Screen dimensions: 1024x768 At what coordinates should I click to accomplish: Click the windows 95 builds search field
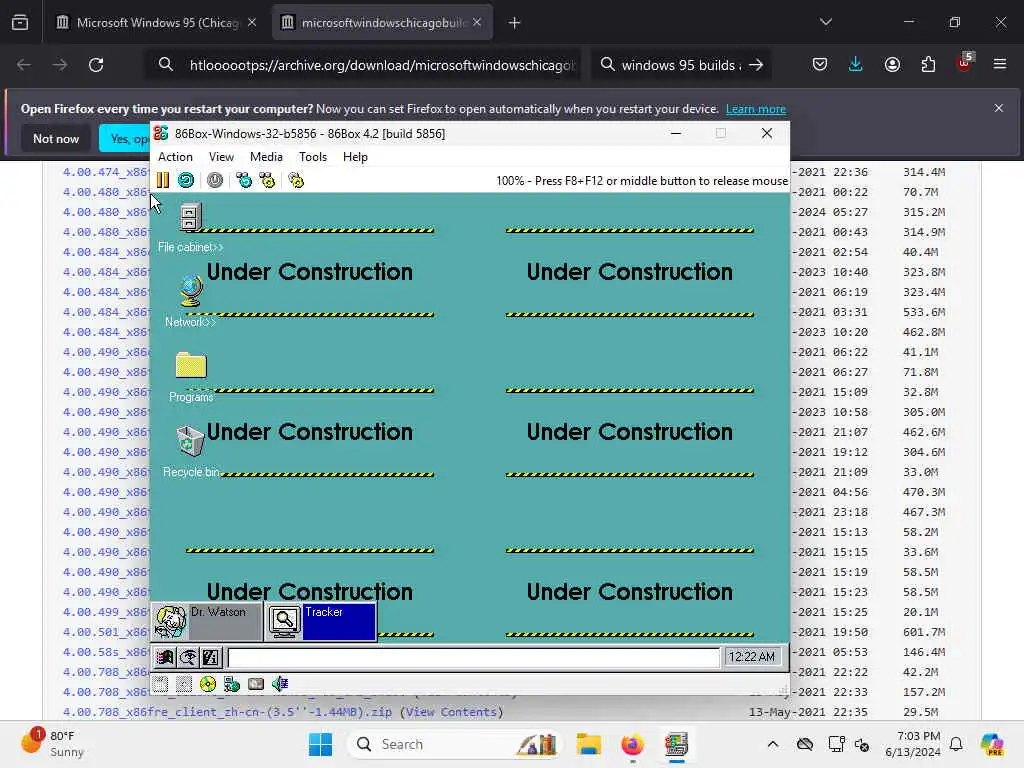tap(682, 65)
